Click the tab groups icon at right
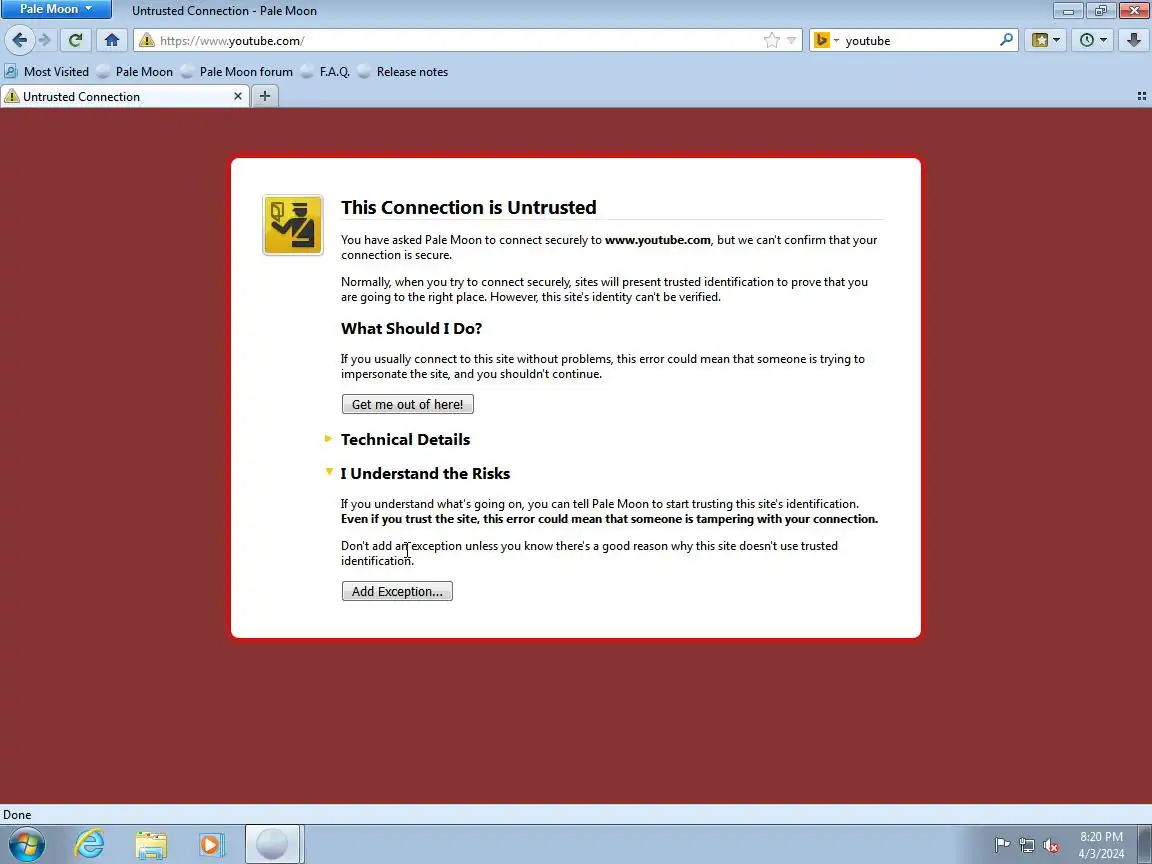The width and height of the screenshot is (1152, 864). pos(1142,96)
